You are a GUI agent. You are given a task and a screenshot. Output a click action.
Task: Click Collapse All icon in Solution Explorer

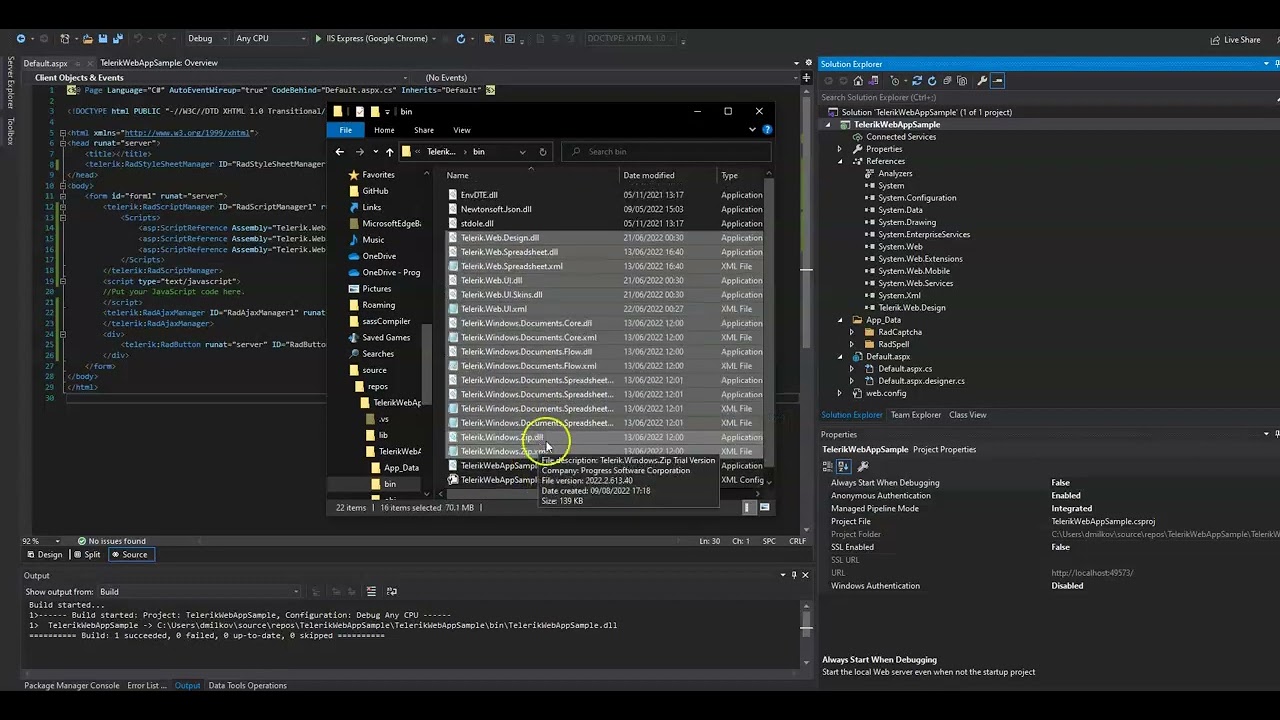(x=947, y=81)
